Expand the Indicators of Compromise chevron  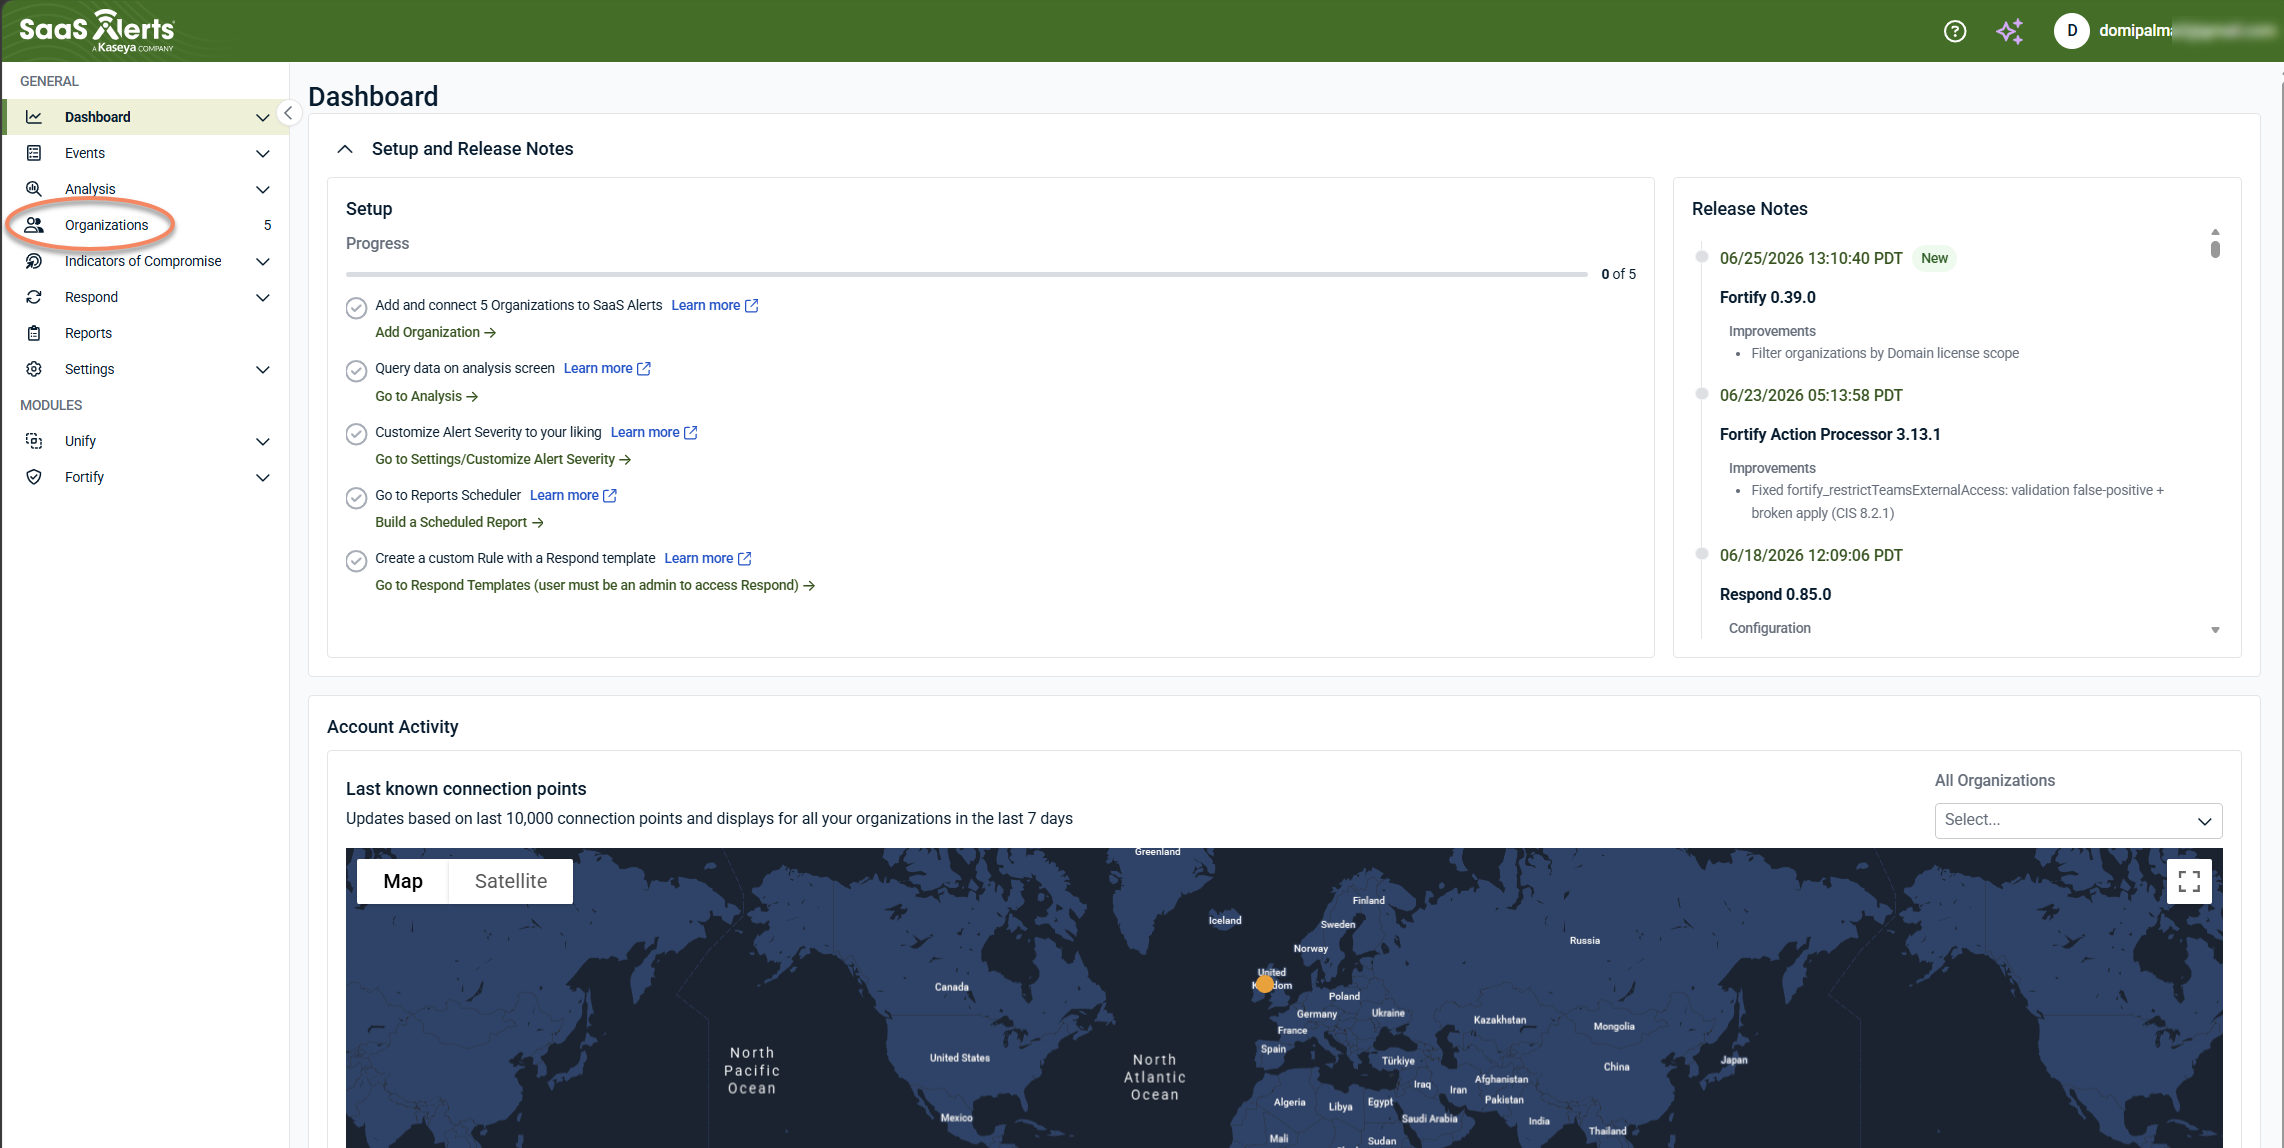click(263, 261)
